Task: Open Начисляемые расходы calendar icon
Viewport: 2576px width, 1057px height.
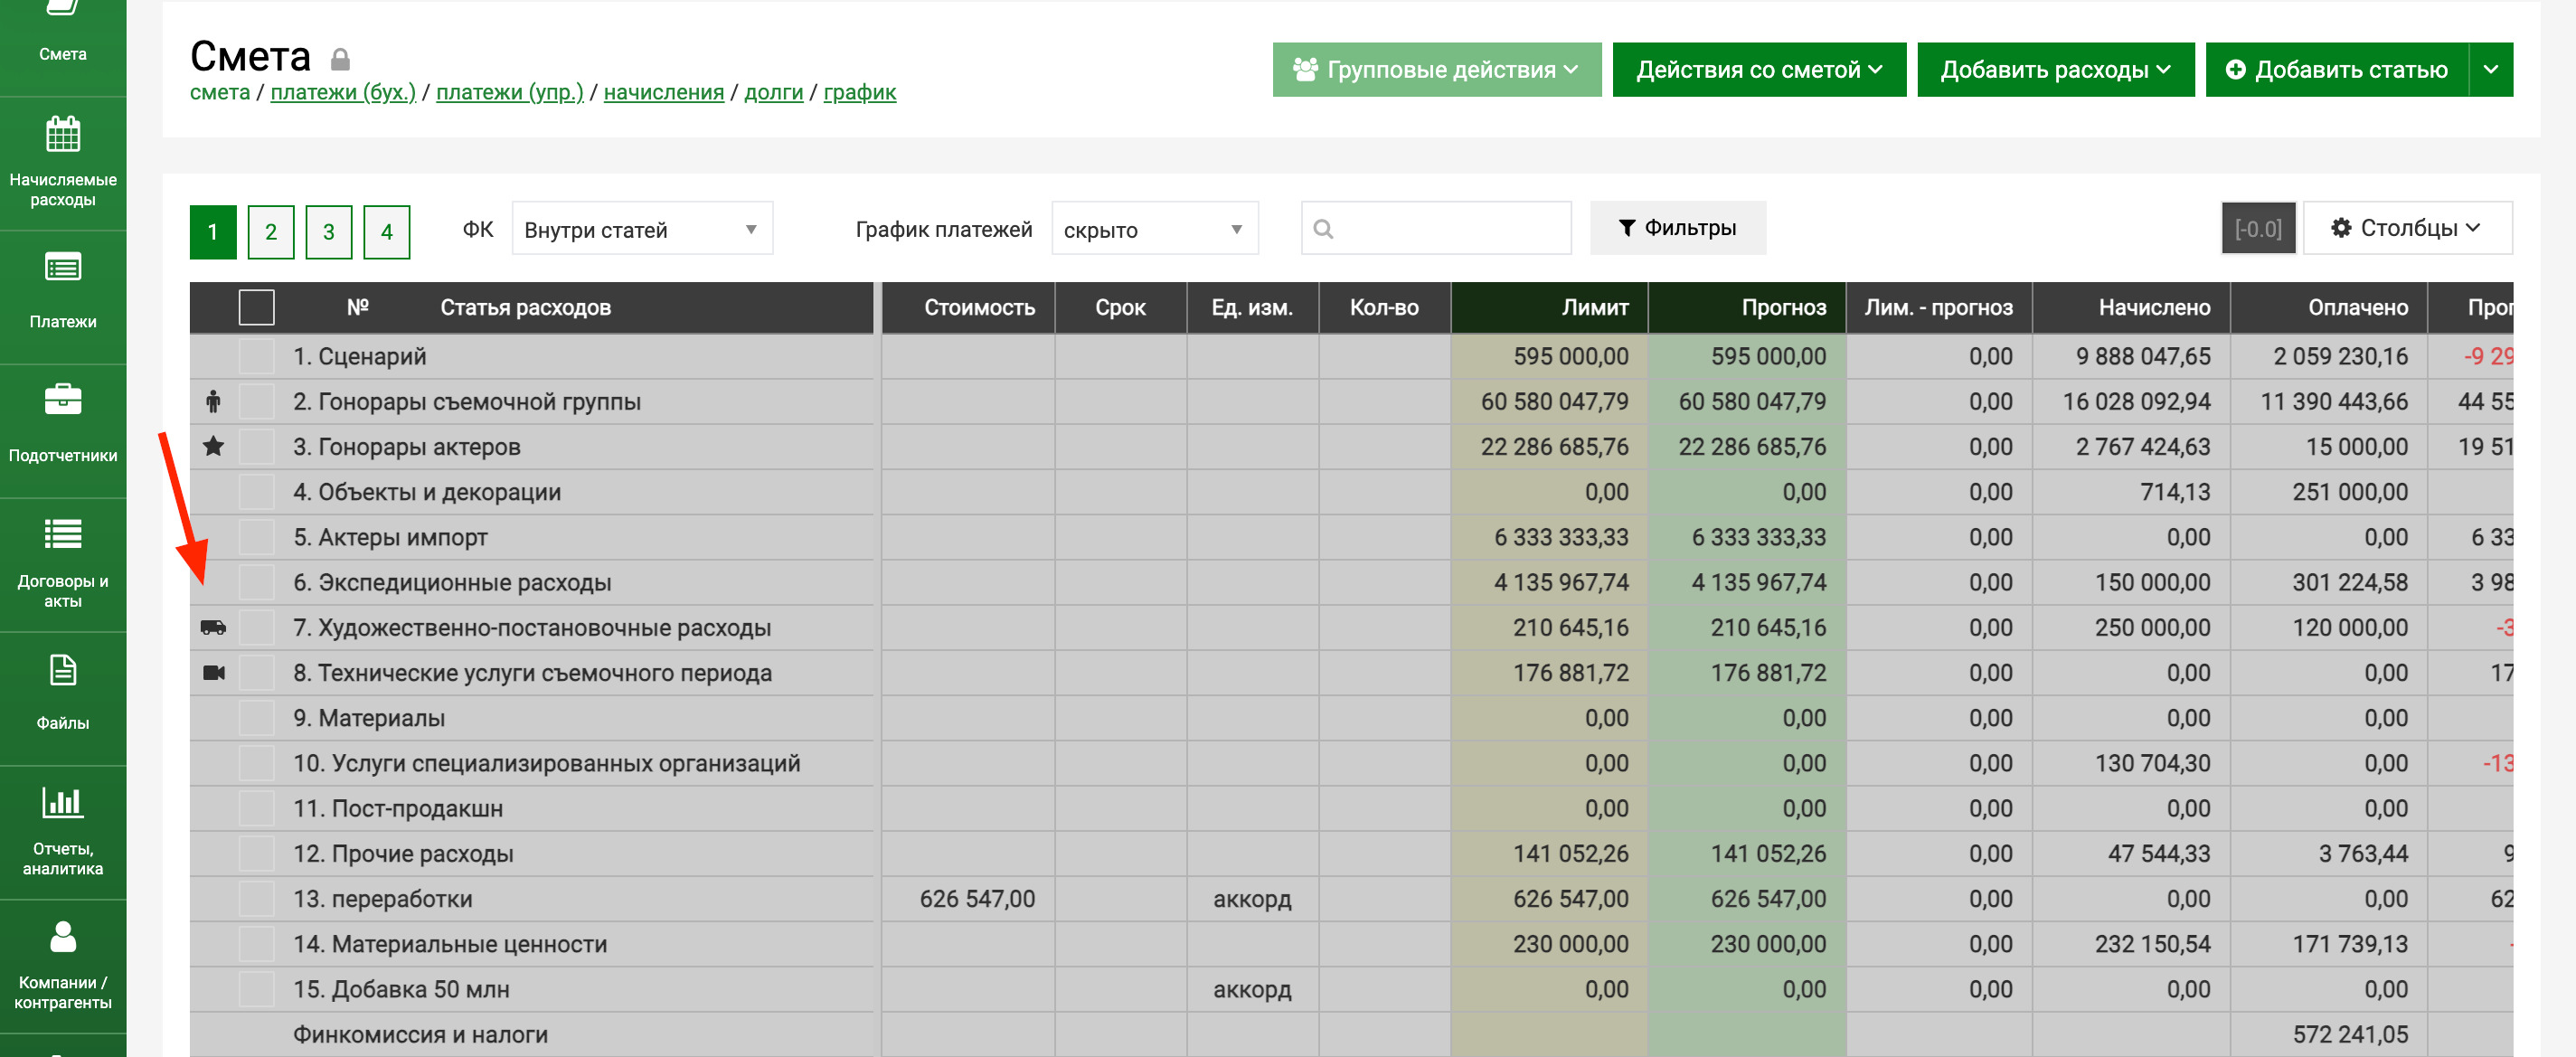Action: pos(63,133)
